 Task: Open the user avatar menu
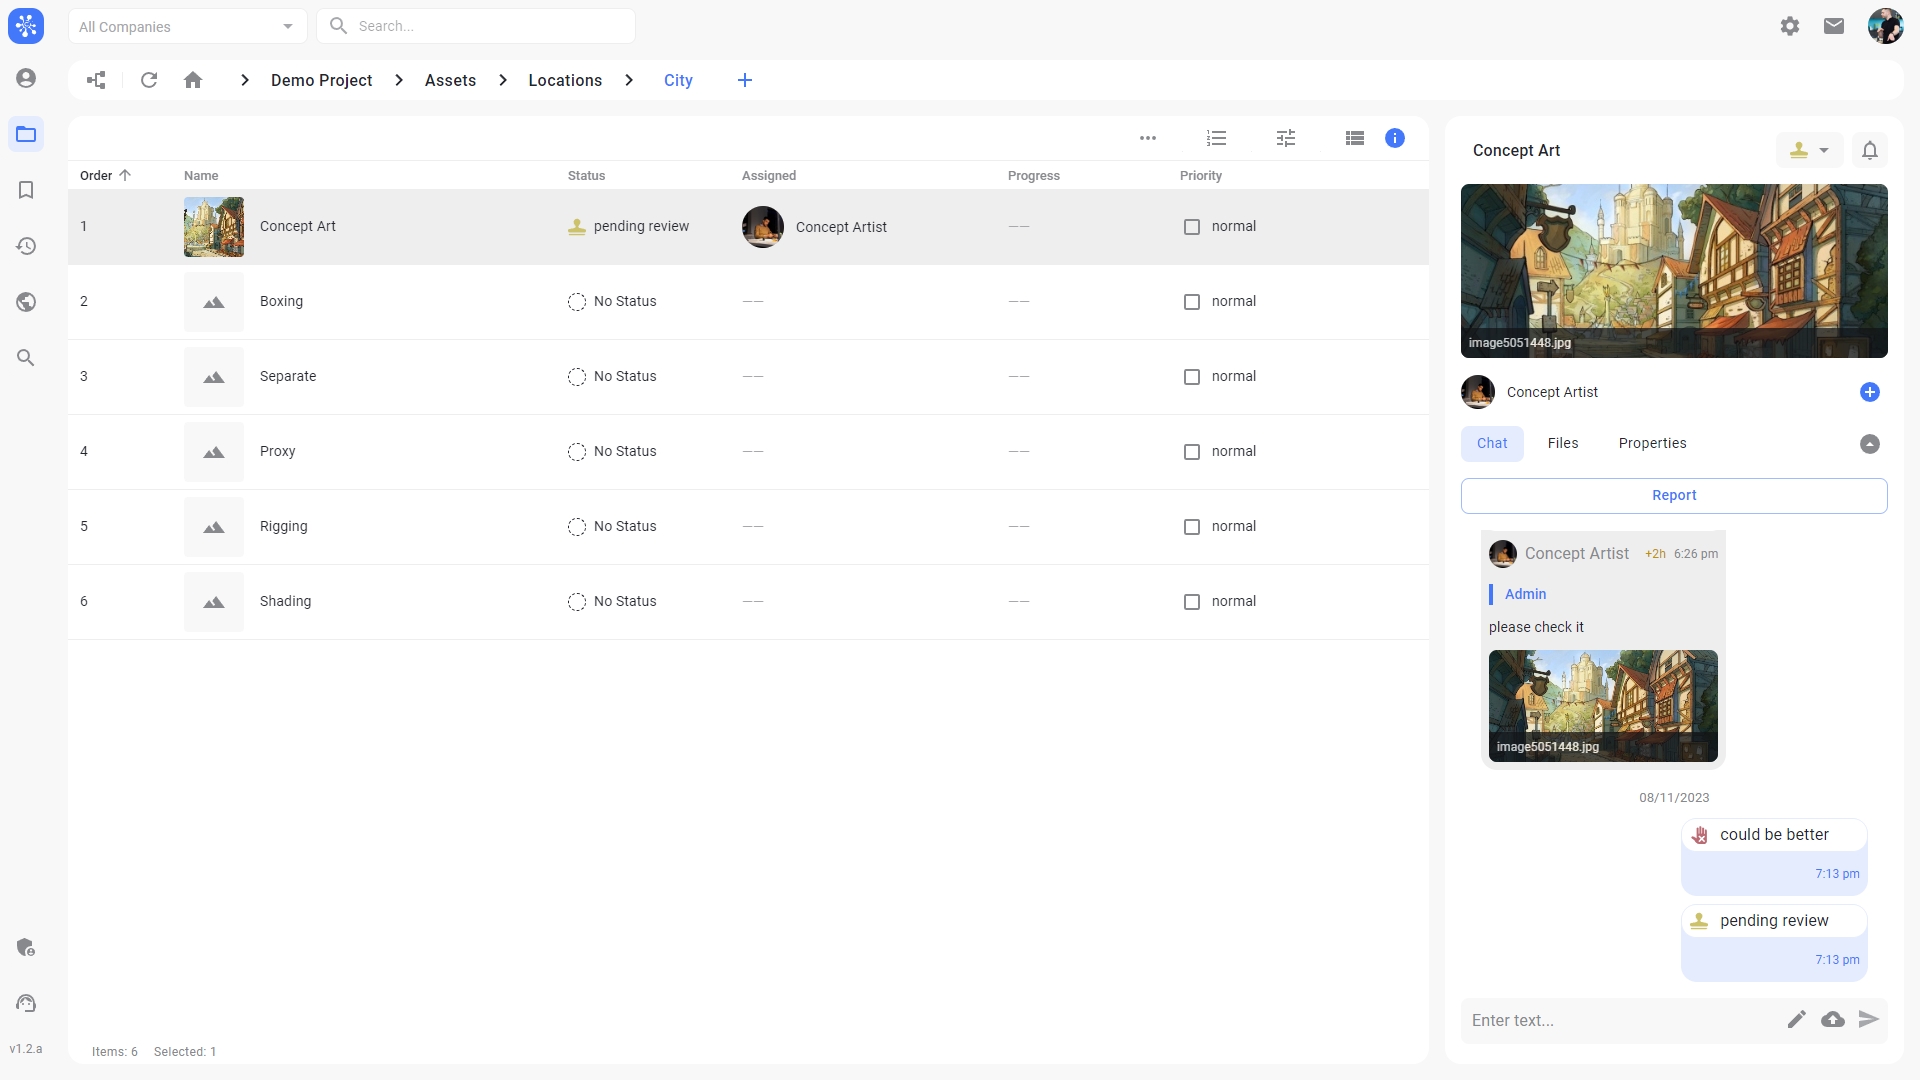[x=1885, y=26]
